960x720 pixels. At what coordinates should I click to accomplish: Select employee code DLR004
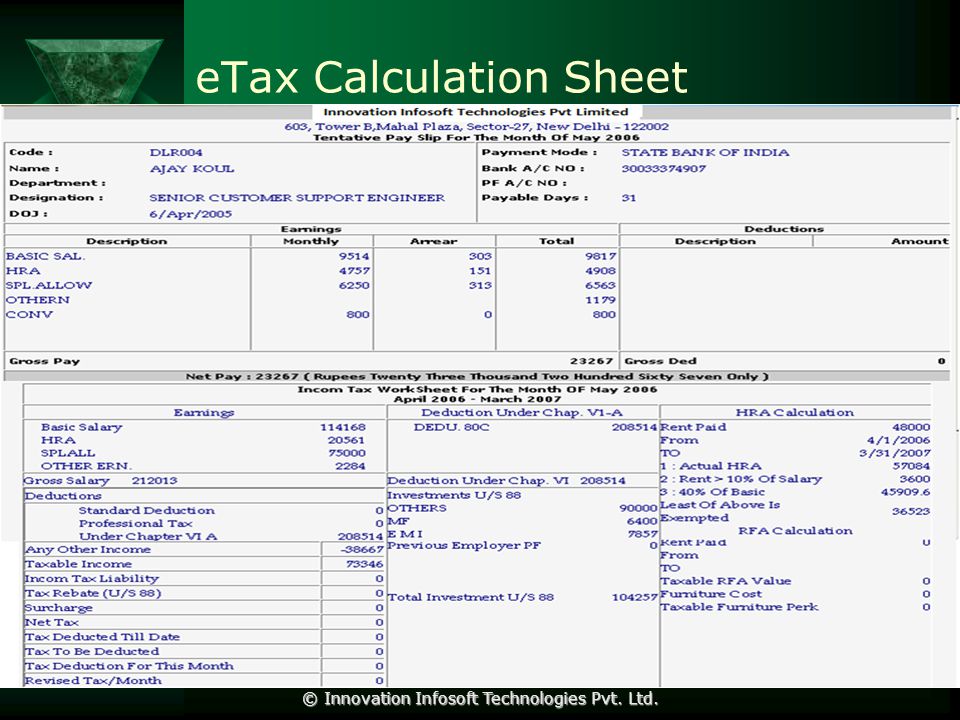pos(176,152)
